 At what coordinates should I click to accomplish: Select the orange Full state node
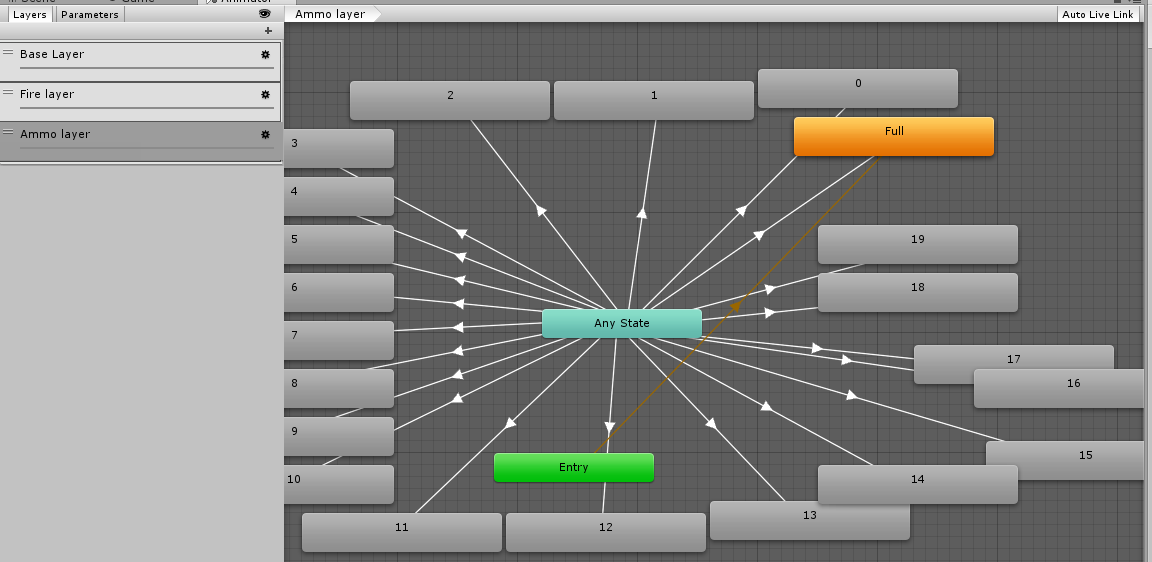(894, 137)
